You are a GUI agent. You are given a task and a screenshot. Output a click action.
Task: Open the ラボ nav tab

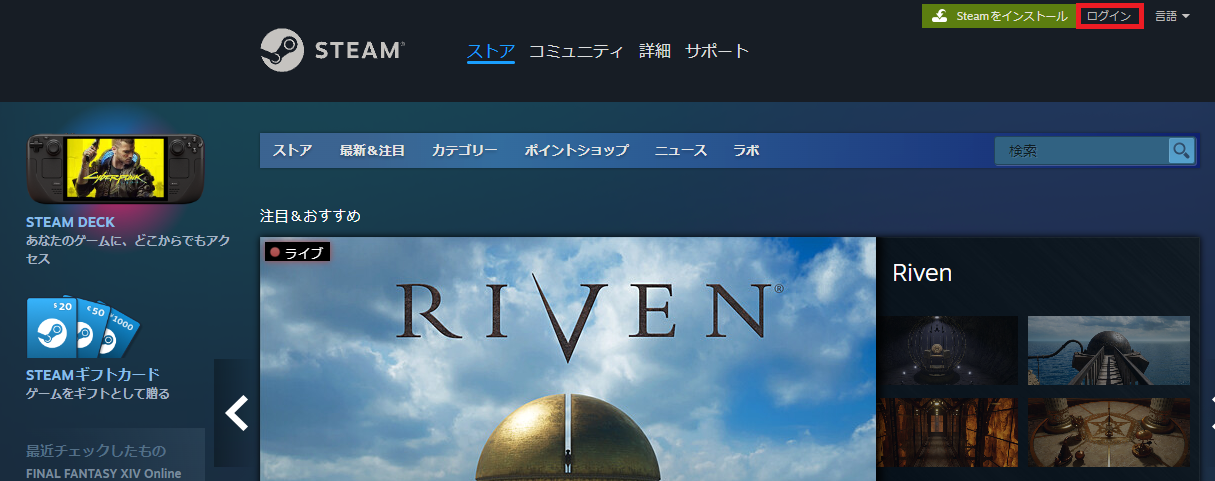tap(746, 151)
